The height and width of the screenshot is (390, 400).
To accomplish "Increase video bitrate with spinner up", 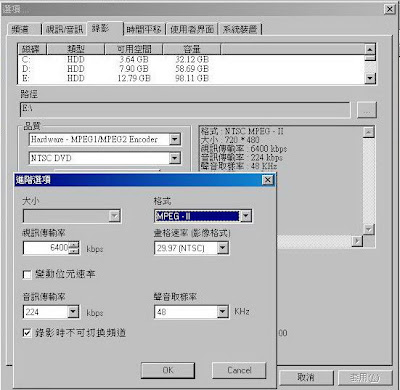I will 74,245.
